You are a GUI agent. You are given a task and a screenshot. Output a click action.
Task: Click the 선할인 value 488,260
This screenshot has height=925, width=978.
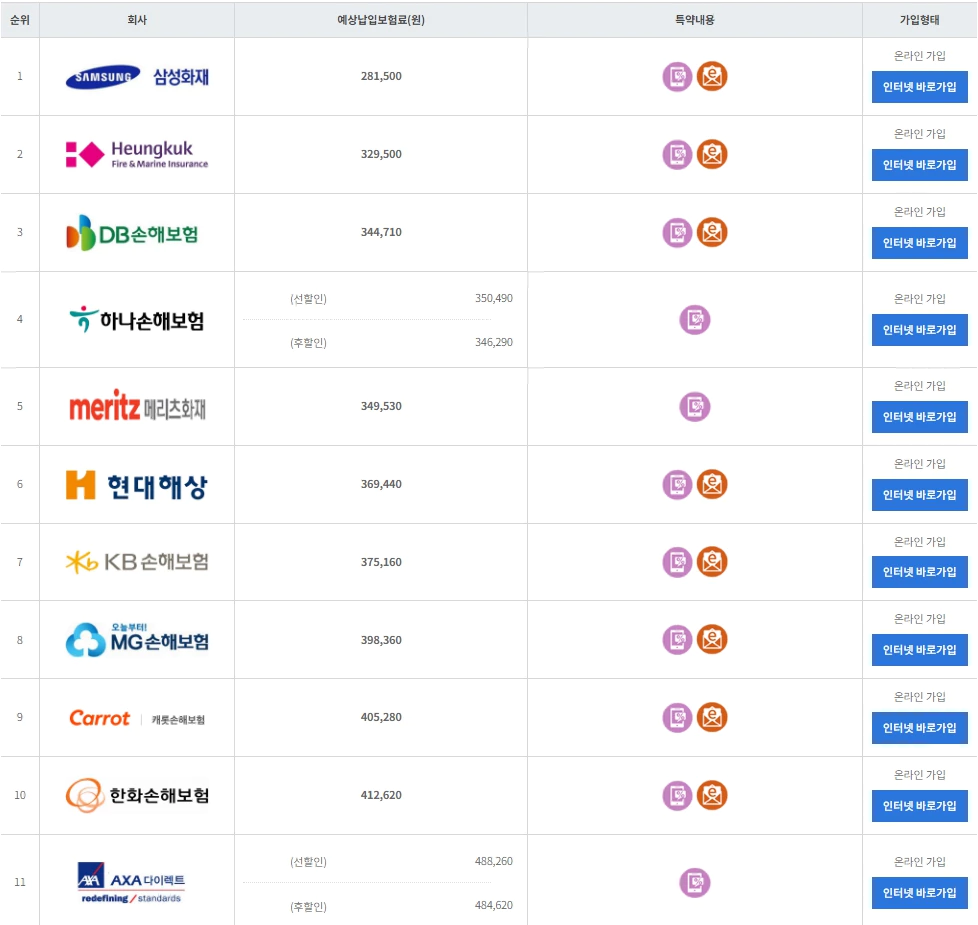click(x=494, y=861)
